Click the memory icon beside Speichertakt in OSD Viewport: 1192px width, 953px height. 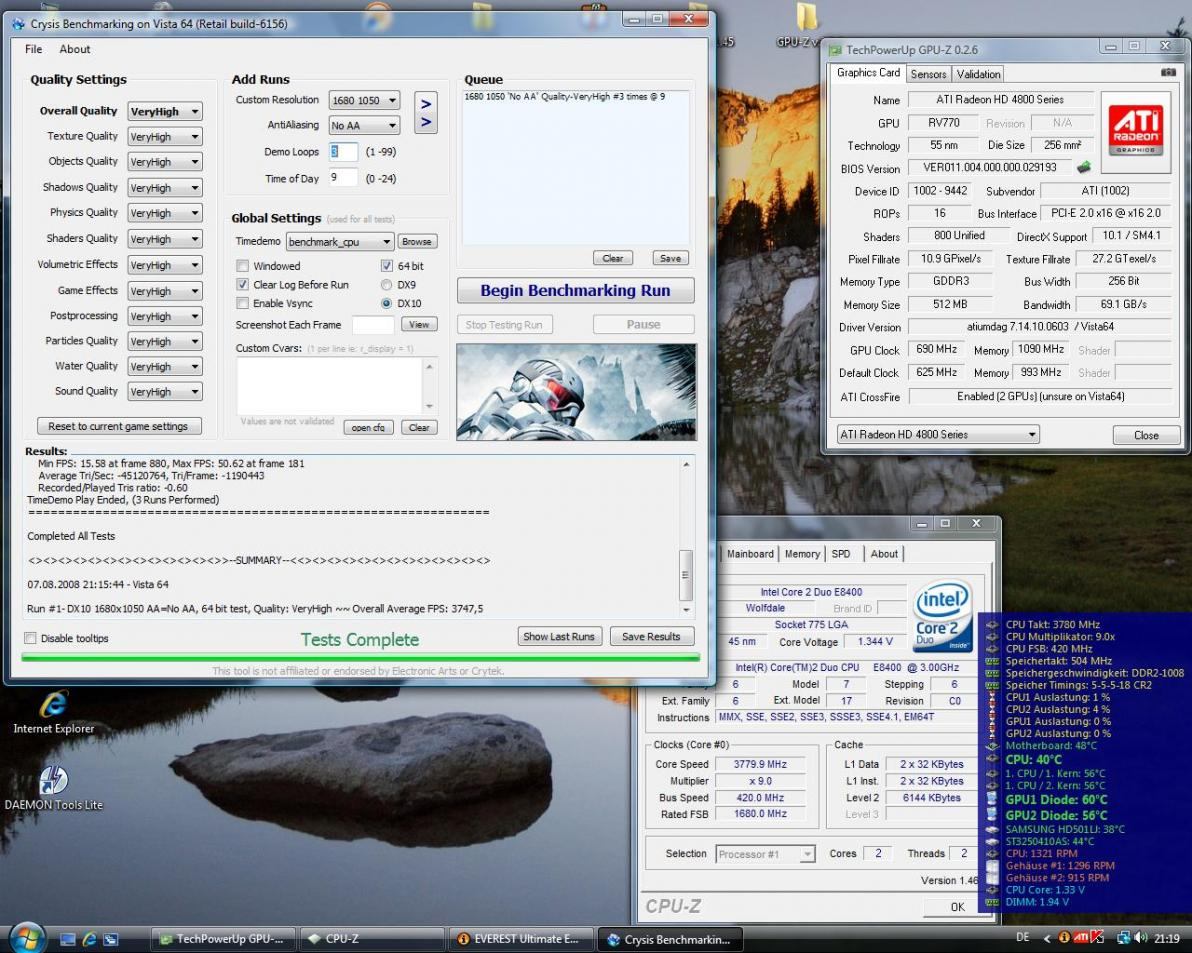(992, 661)
